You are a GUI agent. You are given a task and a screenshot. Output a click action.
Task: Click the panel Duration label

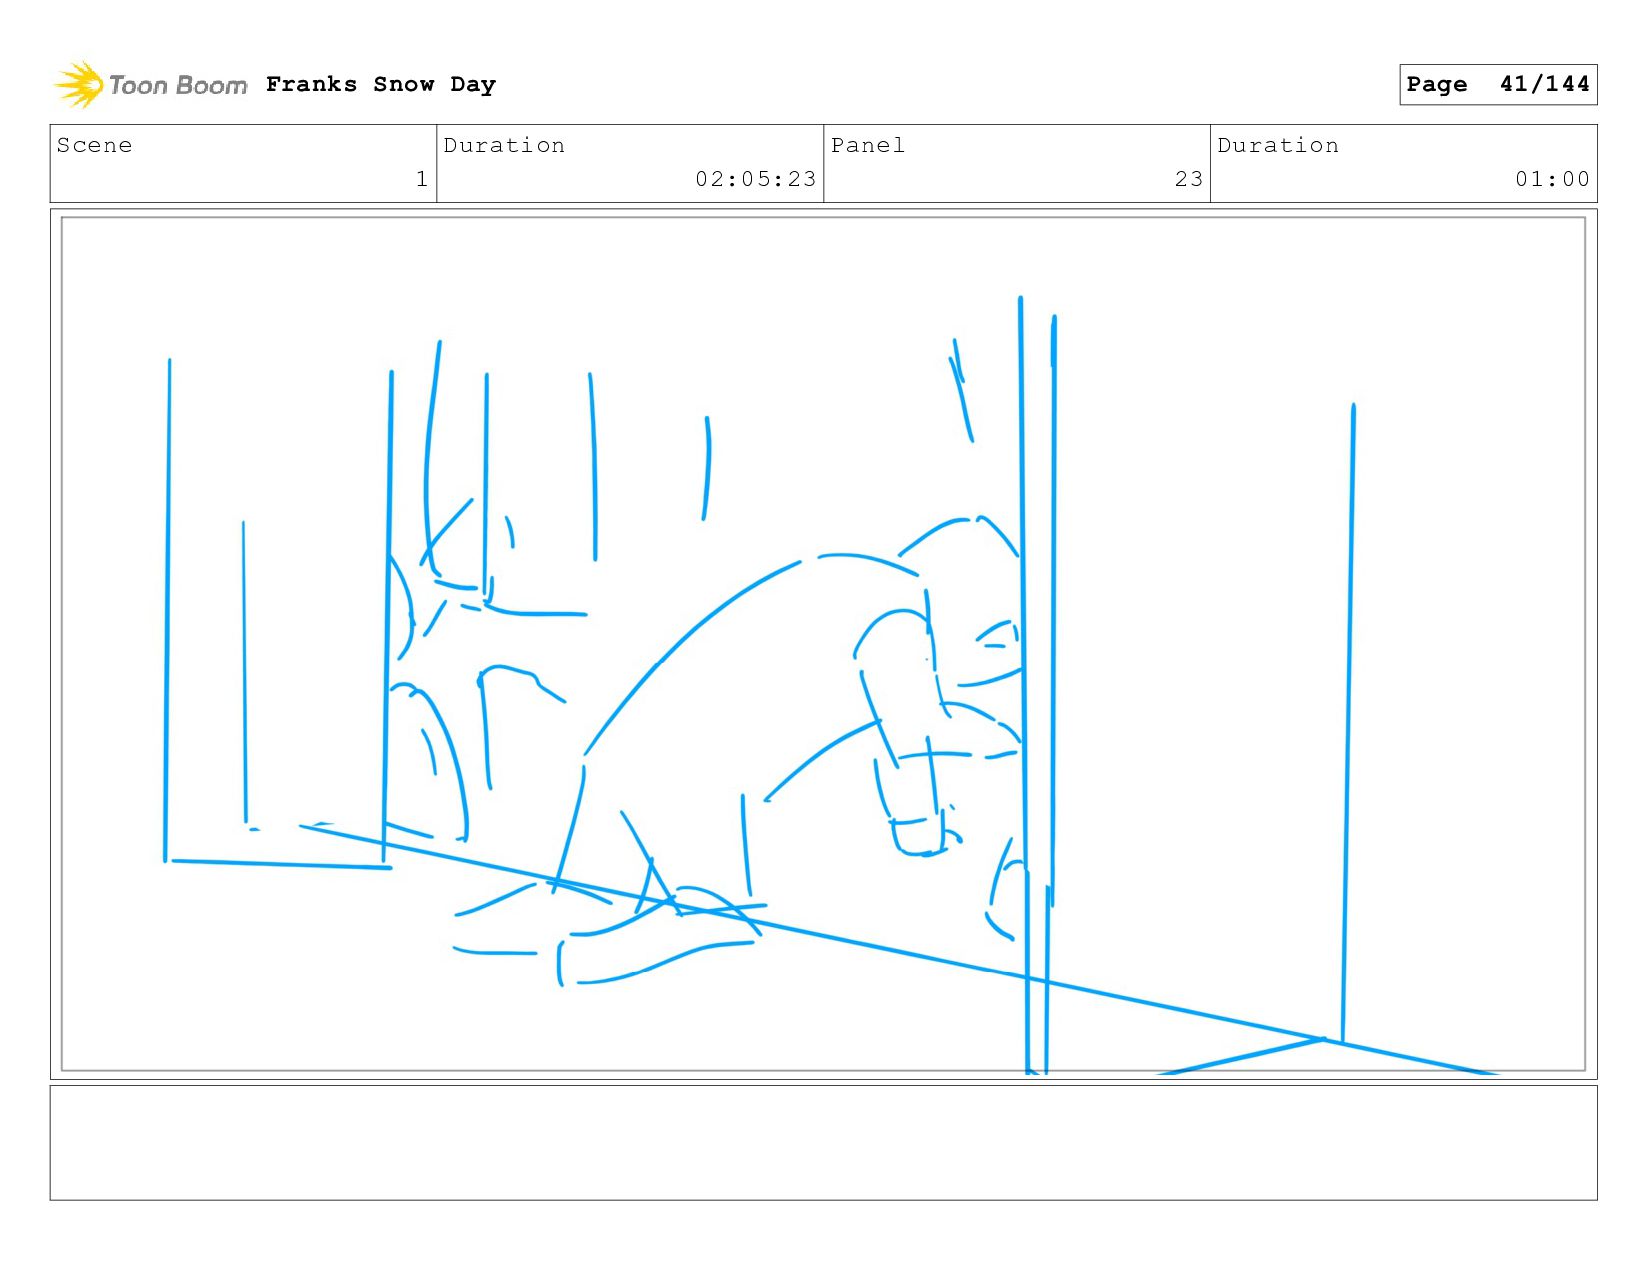point(1278,145)
